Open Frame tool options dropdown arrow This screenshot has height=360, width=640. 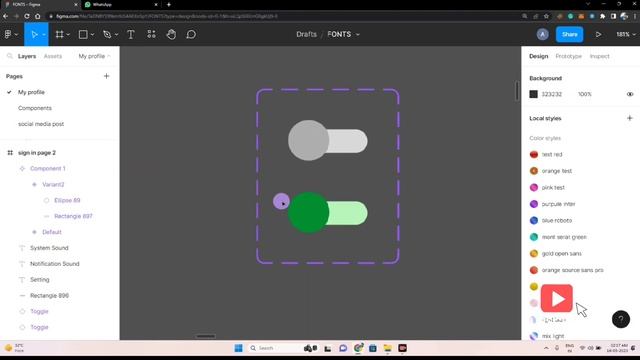(x=68, y=35)
